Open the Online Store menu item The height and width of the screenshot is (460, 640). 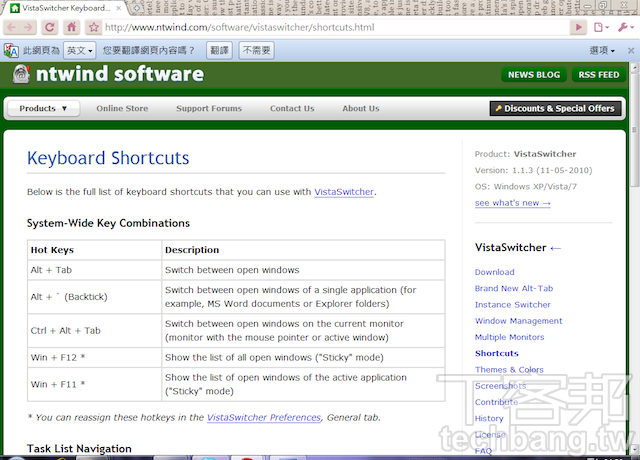(x=122, y=109)
